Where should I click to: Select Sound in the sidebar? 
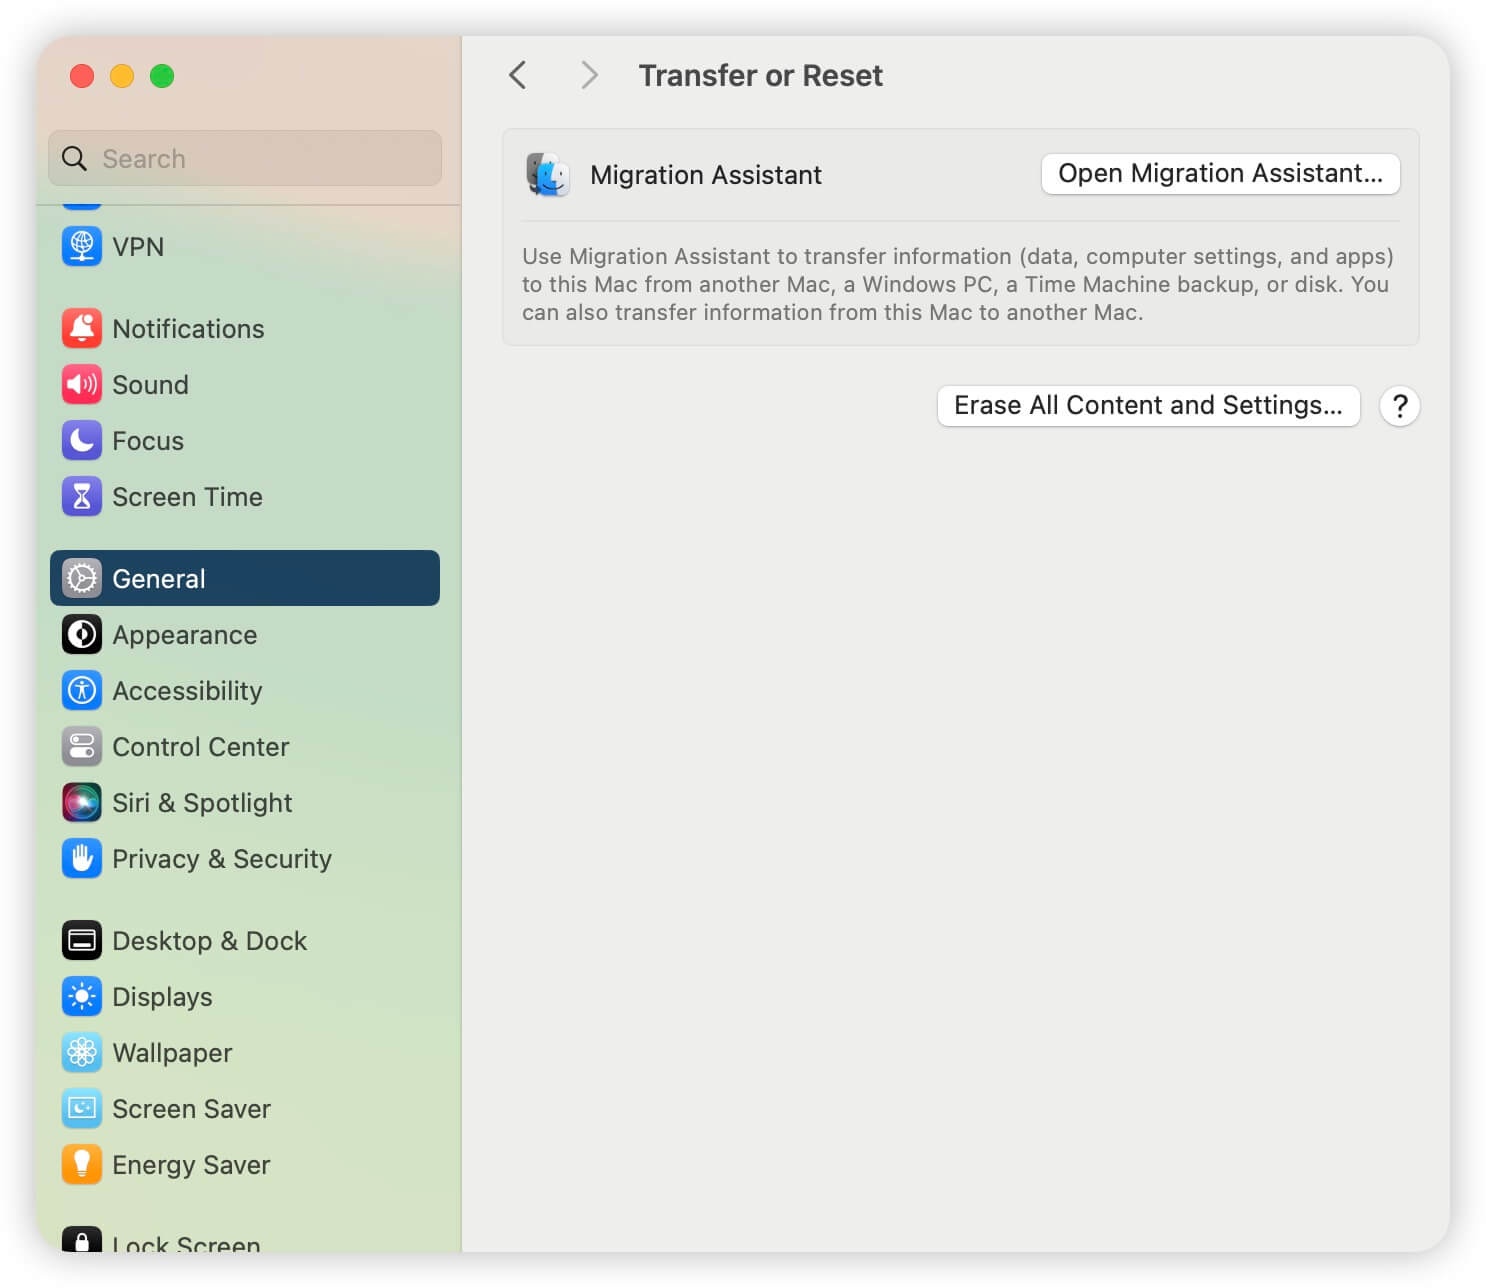(x=245, y=384)
